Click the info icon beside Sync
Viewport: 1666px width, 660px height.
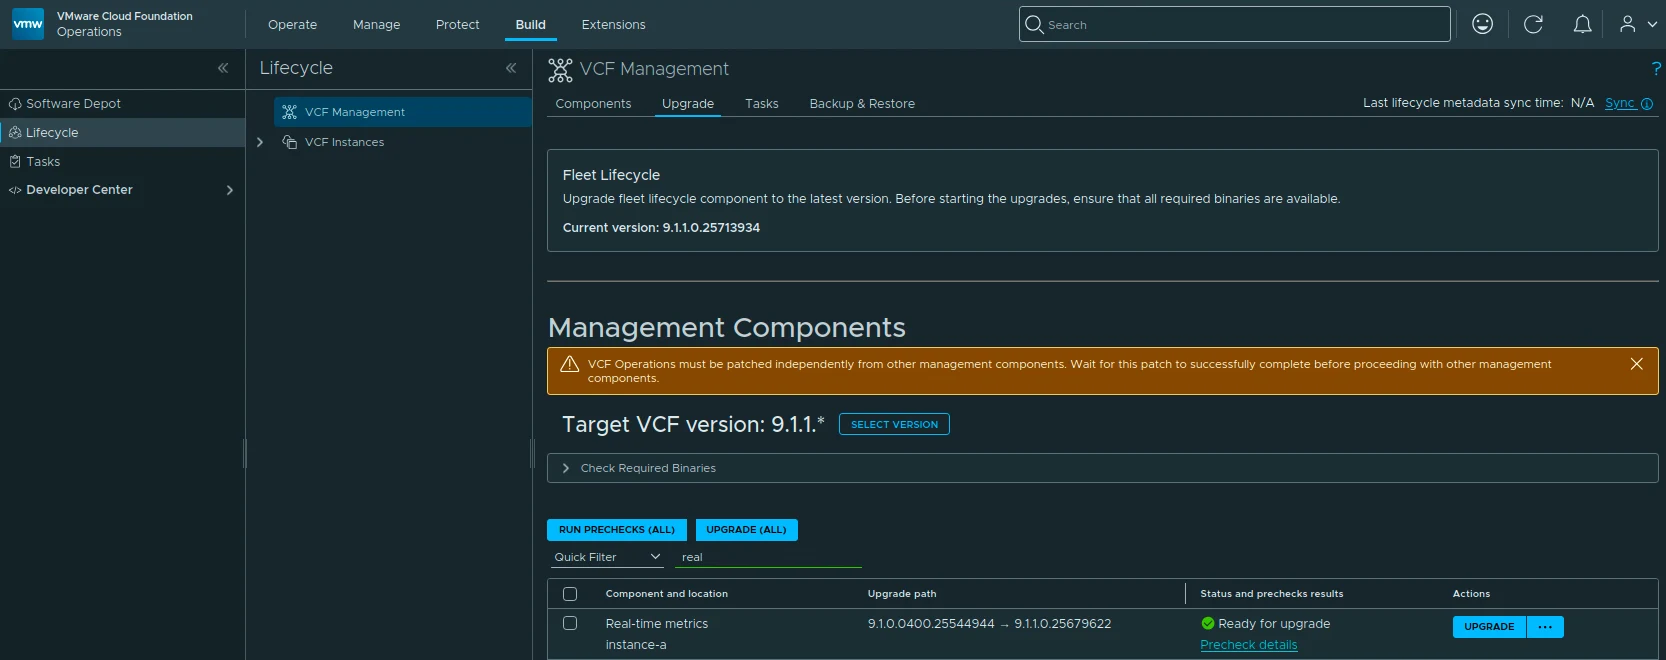1647,104
